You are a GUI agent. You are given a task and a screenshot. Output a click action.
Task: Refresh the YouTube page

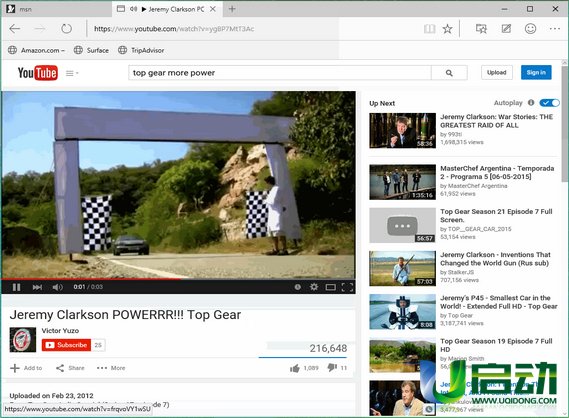coord(66,29)
